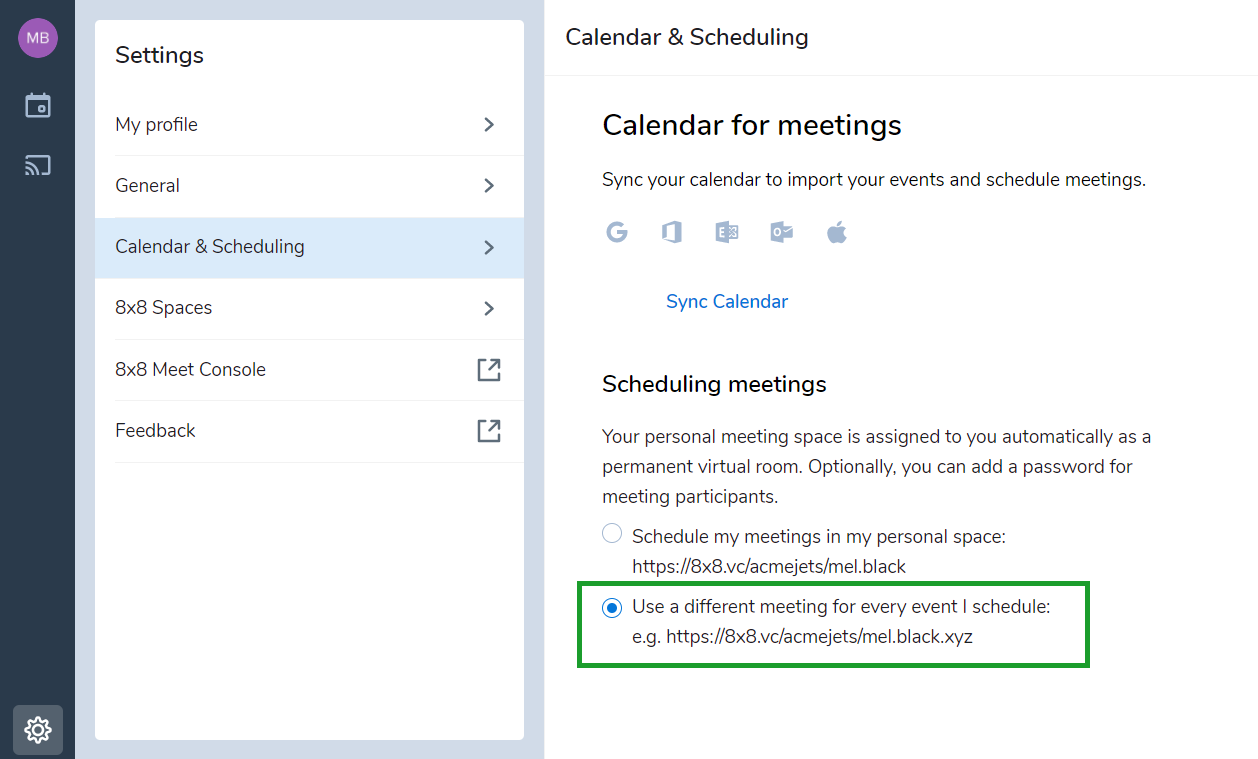The height and width of the screenshot is (759, 1258).
Task: Open settings via the gear icon
Action: pyautogui.click(x=38, y=730)
